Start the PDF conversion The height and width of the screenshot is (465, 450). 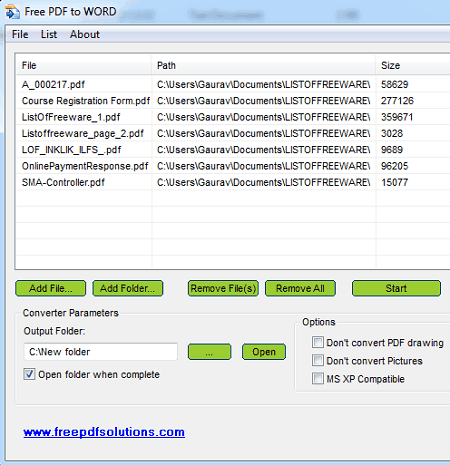point(396,288)
